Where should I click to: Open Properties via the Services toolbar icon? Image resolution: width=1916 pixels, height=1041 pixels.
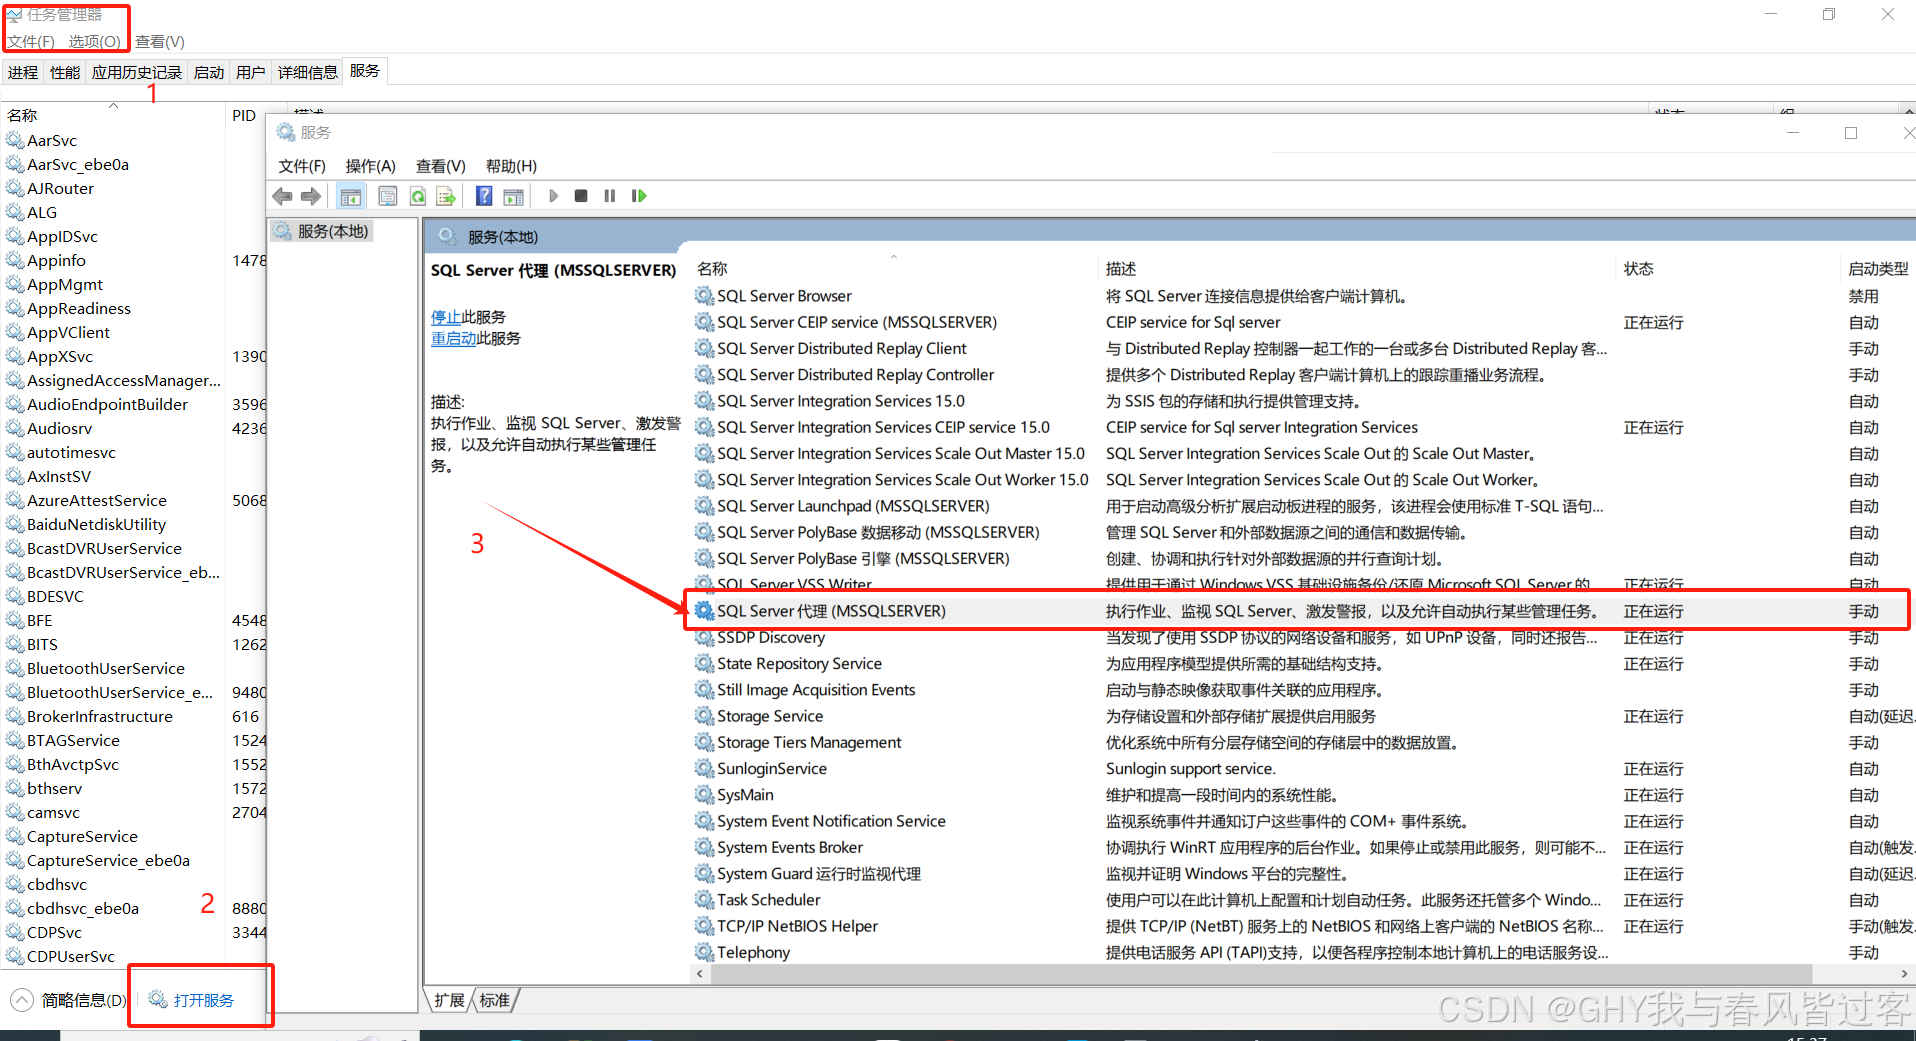tap(388, 196)
